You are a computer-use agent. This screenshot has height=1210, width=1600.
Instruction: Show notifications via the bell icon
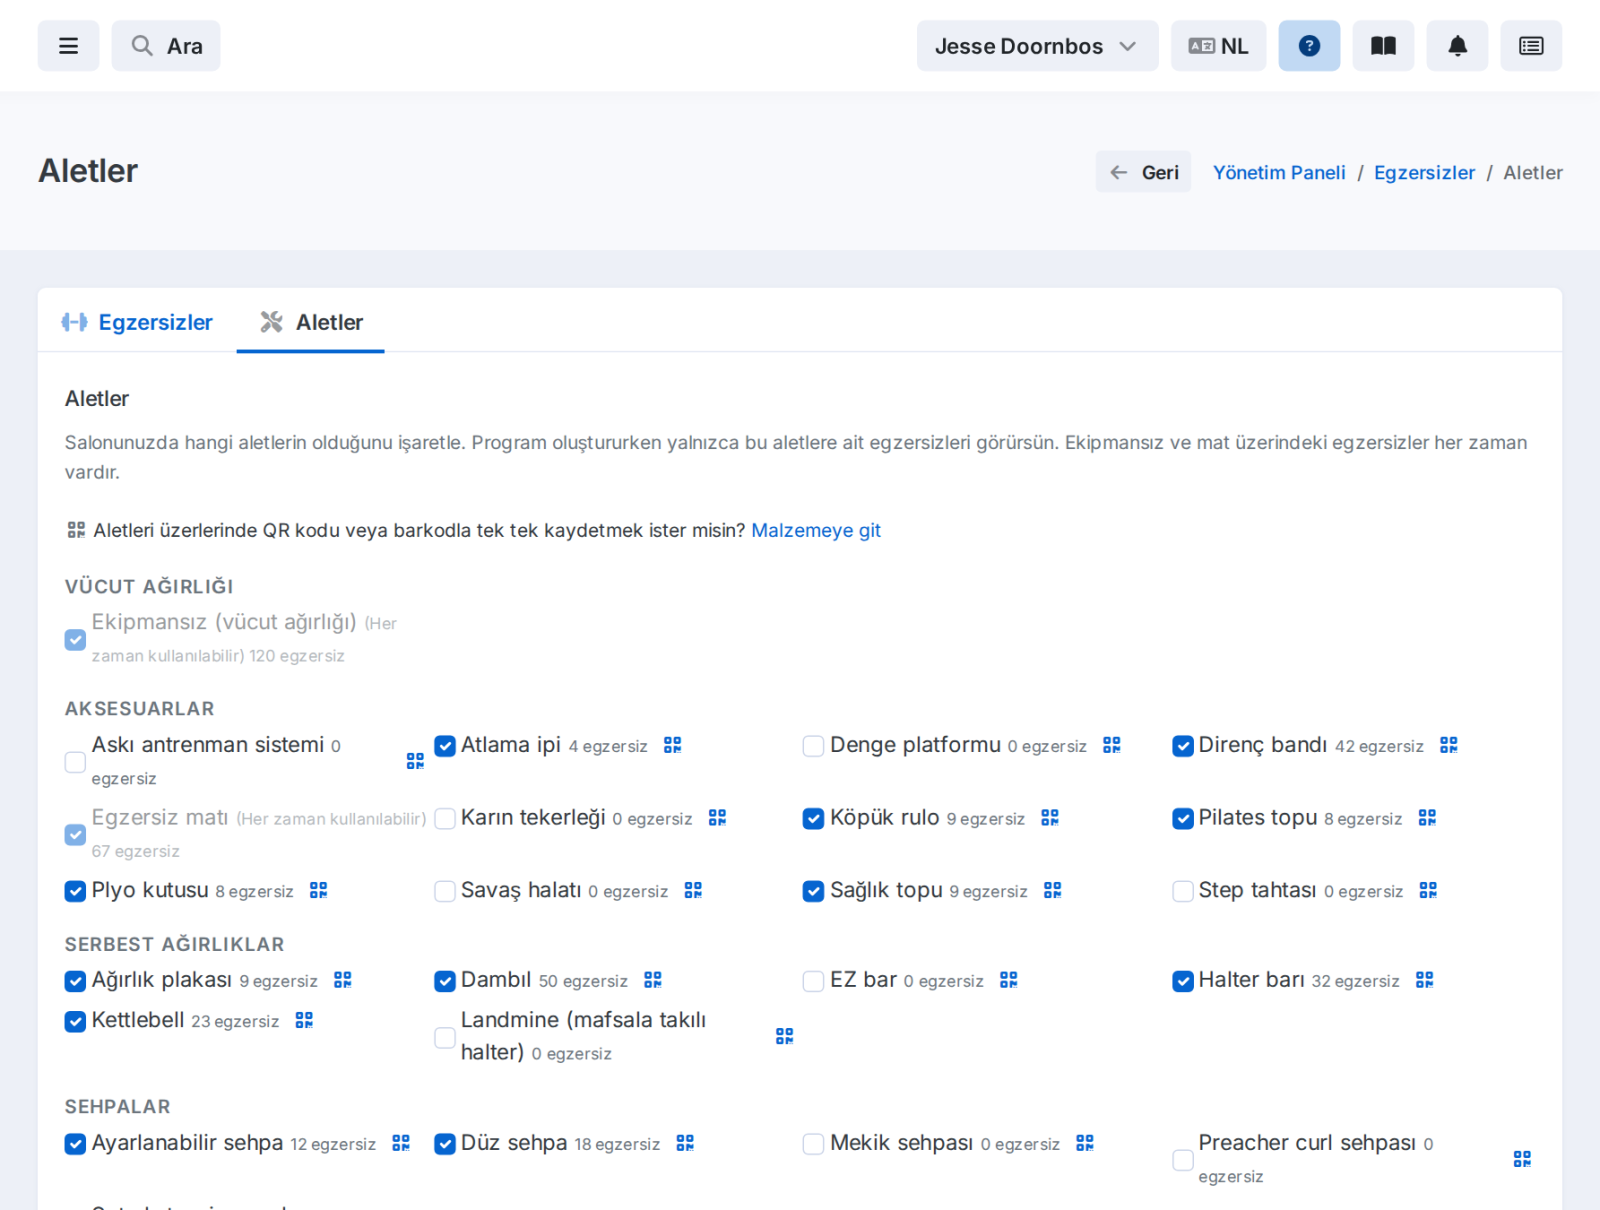tap(1457, 46)
